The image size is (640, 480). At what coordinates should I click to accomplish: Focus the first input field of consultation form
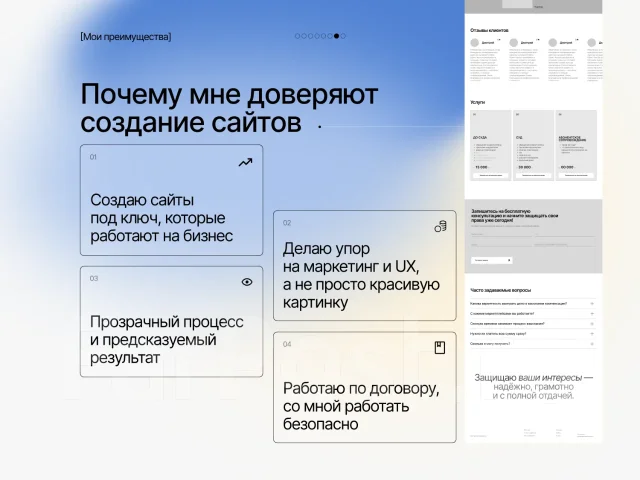(x=501, y=234)
